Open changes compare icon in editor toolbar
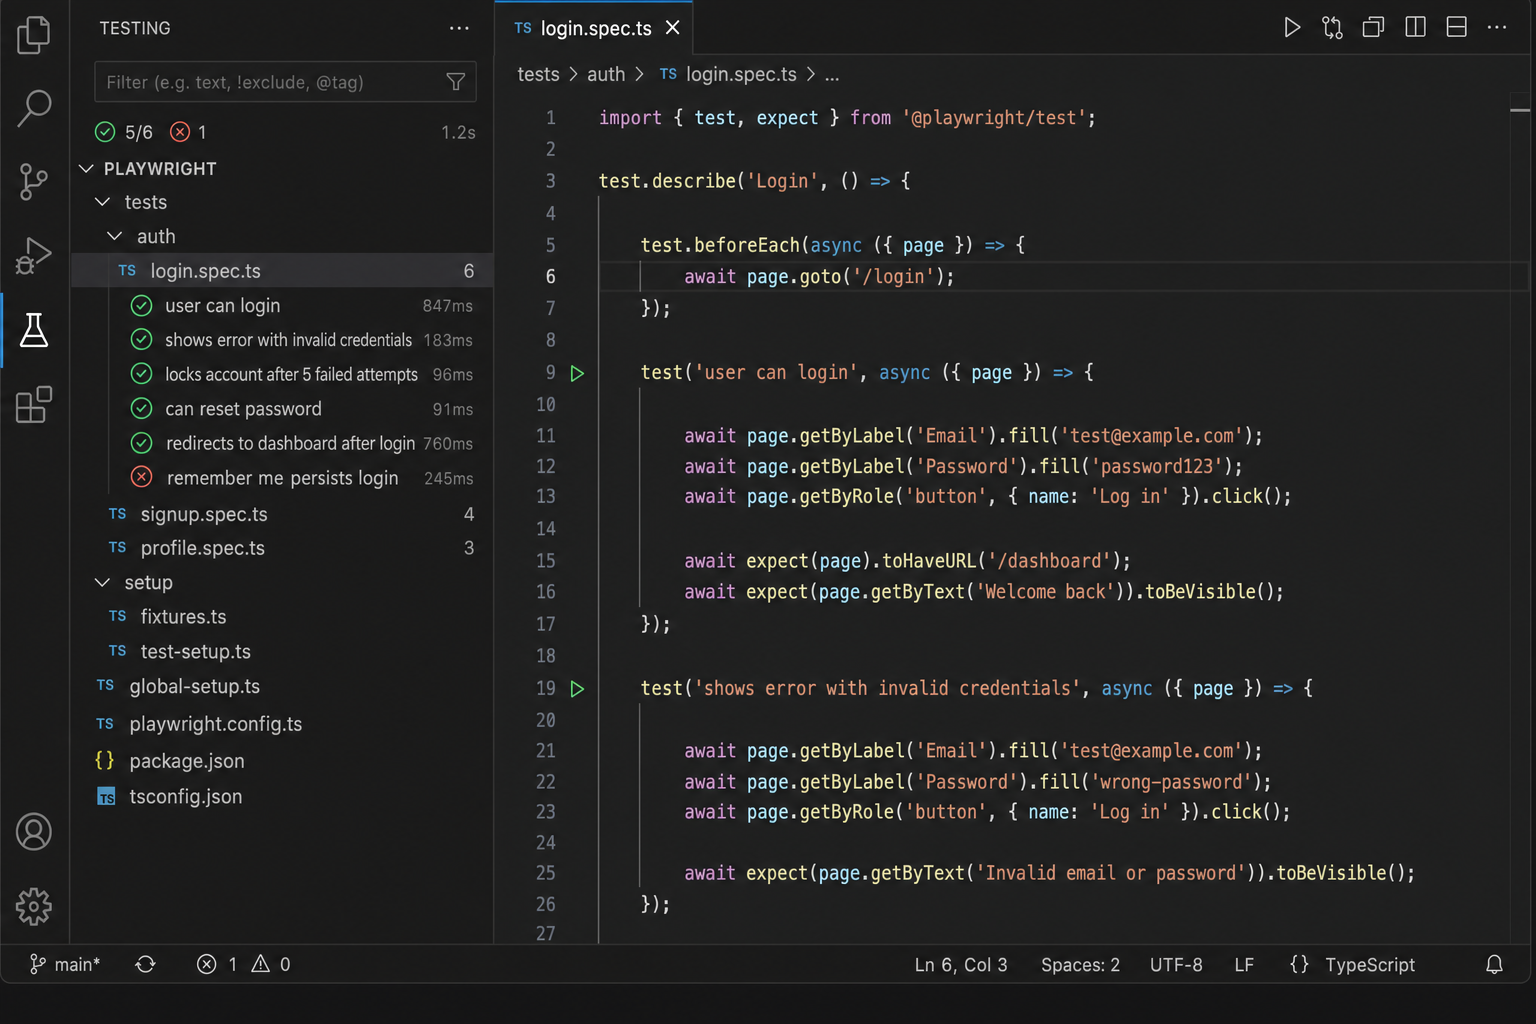Viewport: 1536px width, 1024px height. tap(1332, 27)
